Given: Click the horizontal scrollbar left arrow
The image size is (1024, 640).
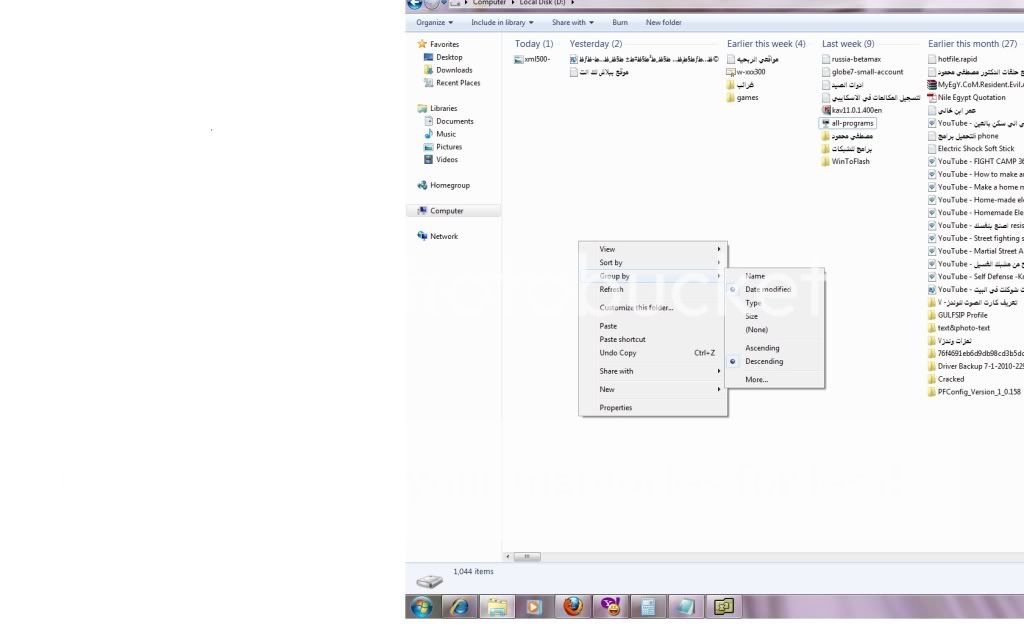Looking at the screenshot, I should (508, 557).
